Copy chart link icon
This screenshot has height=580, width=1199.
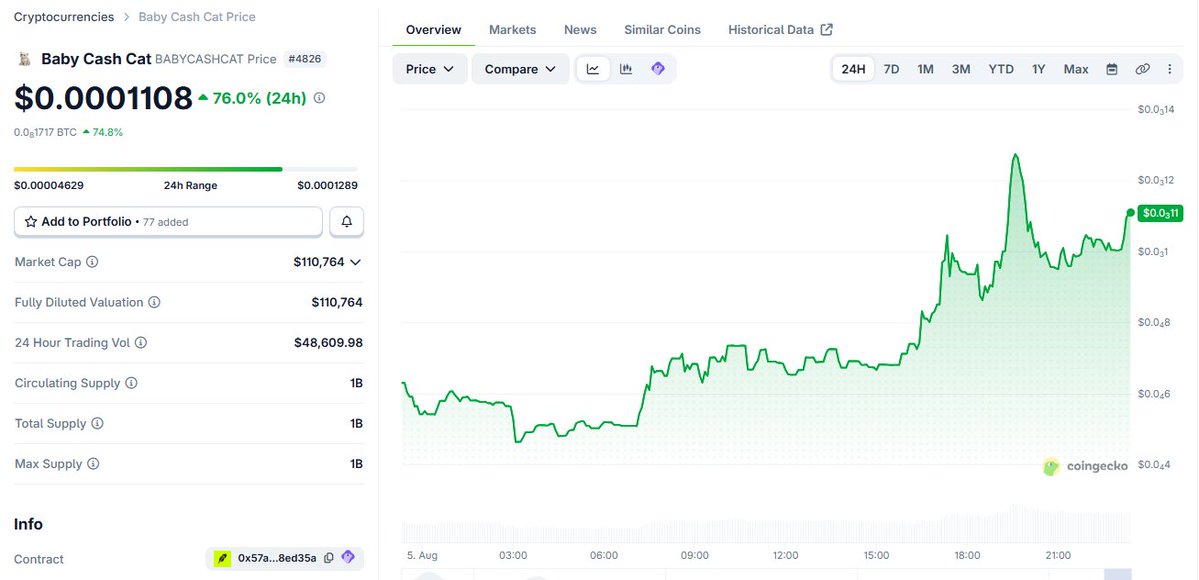(x=1142, y=69)
